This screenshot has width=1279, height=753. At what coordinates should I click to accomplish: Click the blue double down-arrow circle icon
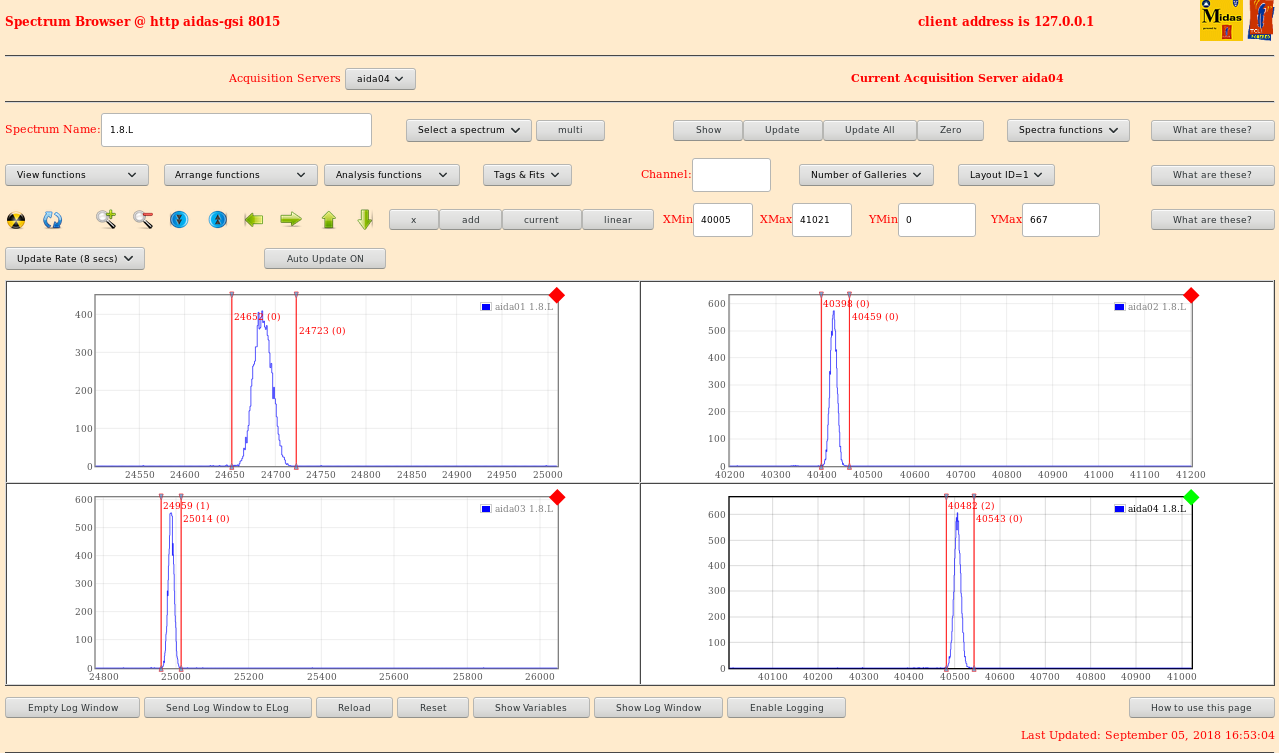179,219
